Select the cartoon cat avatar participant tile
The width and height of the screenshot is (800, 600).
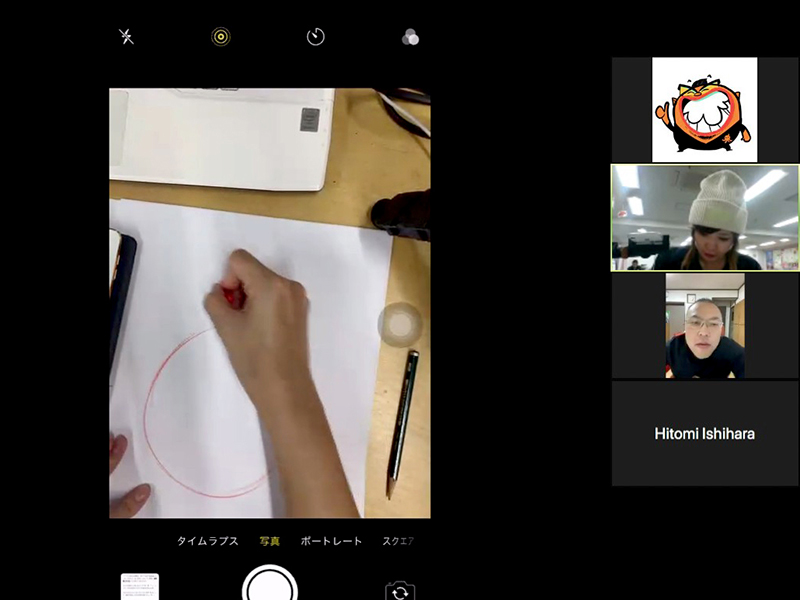click(x=705, y=110)
